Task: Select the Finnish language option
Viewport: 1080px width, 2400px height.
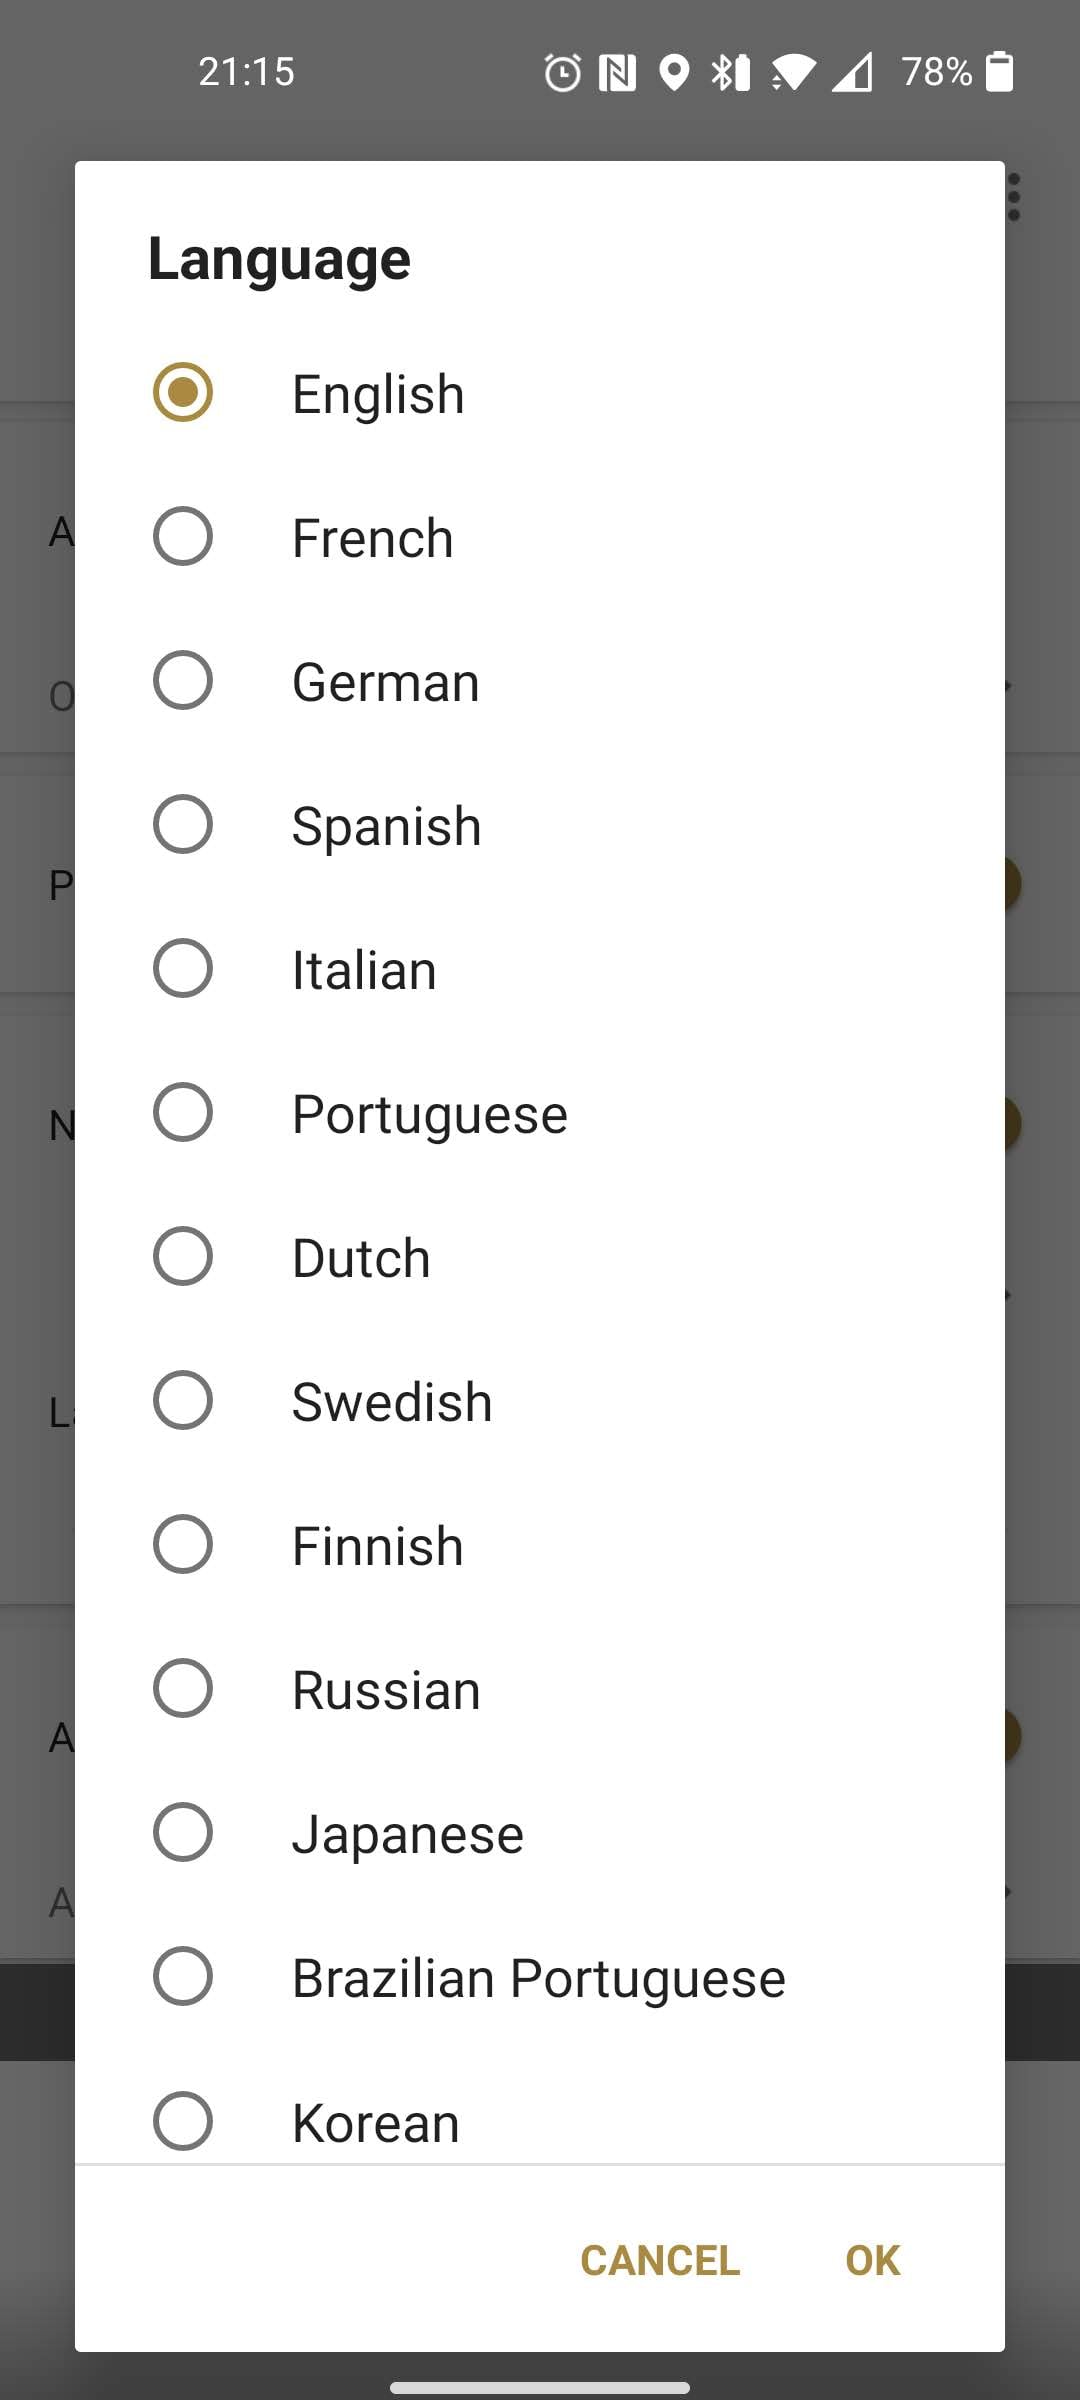Action: (183, 1544)
